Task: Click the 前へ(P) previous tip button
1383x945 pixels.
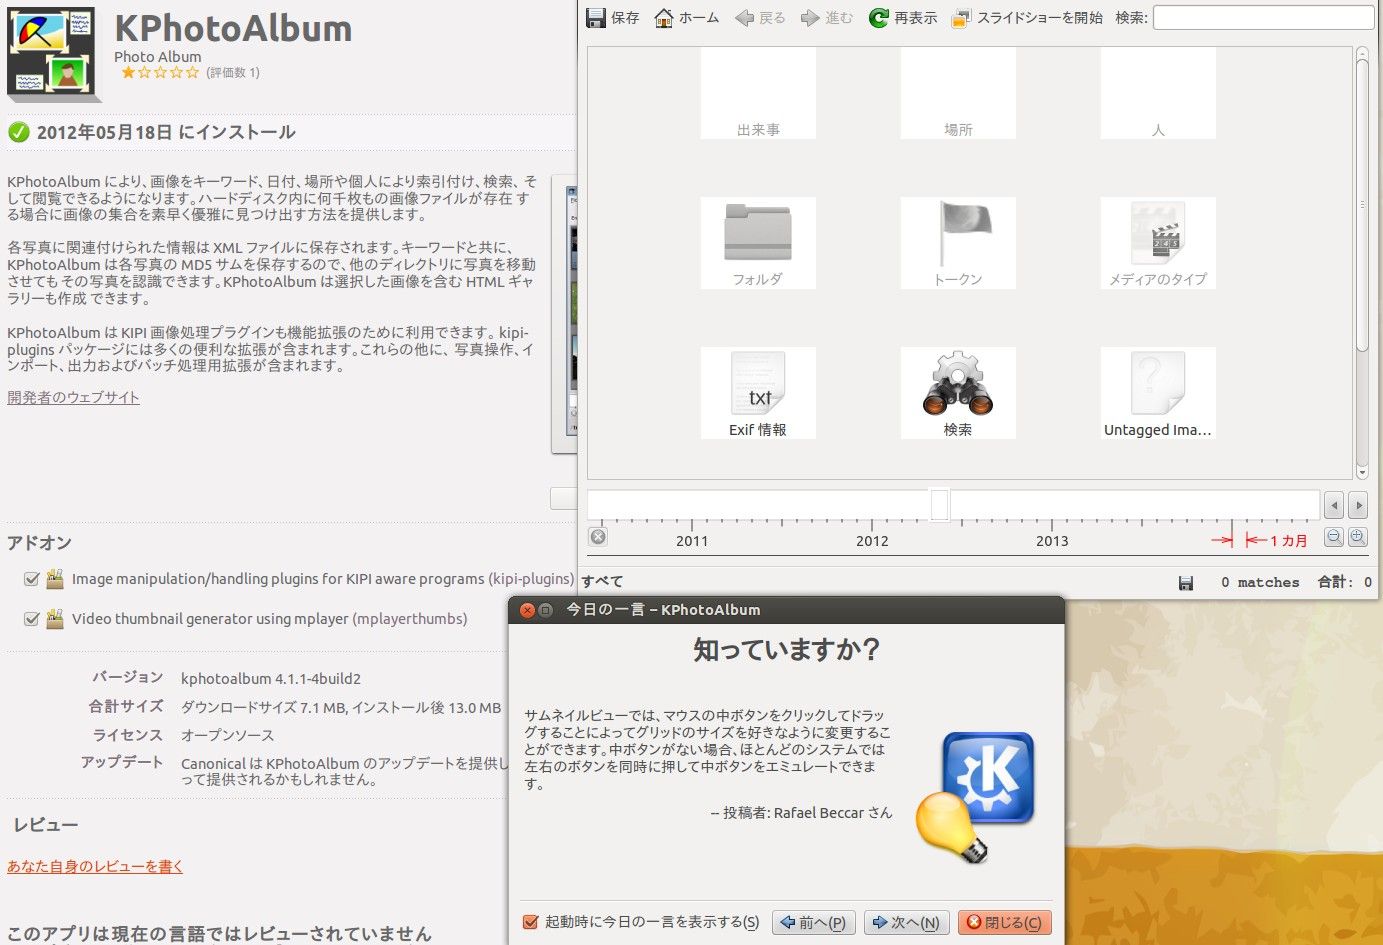Action: click(x=813, y=922)
